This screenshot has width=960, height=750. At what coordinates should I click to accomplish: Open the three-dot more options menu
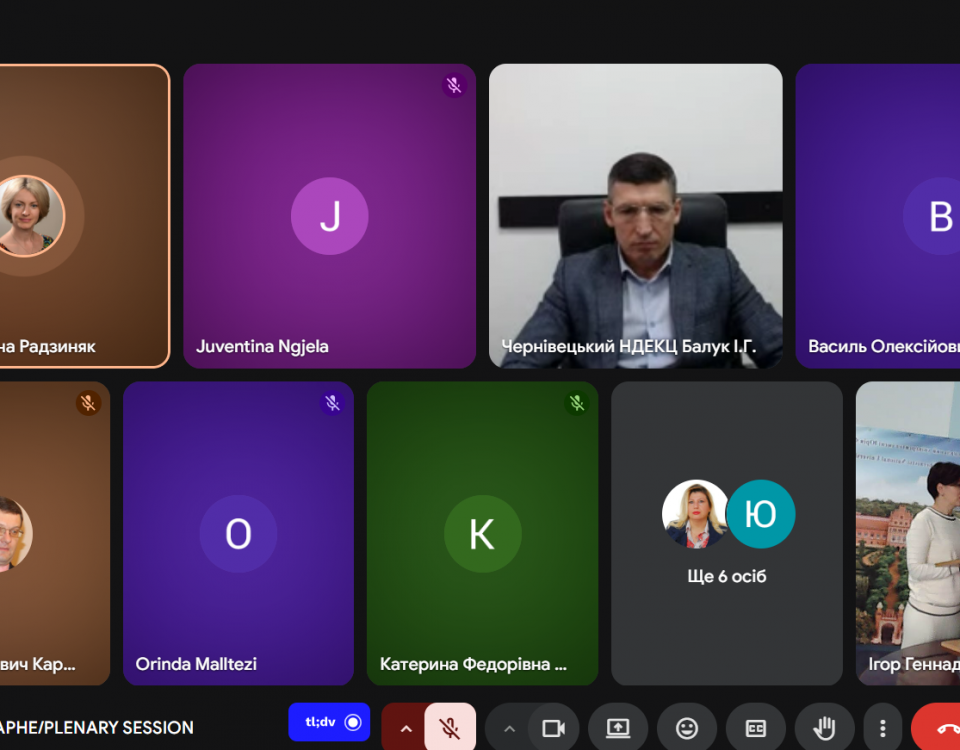[882, 728]
